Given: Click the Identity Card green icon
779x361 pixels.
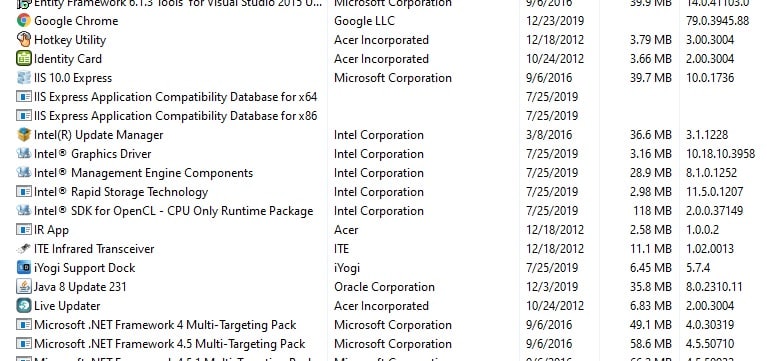Looking at the screenshot, I should pos(23,59).
